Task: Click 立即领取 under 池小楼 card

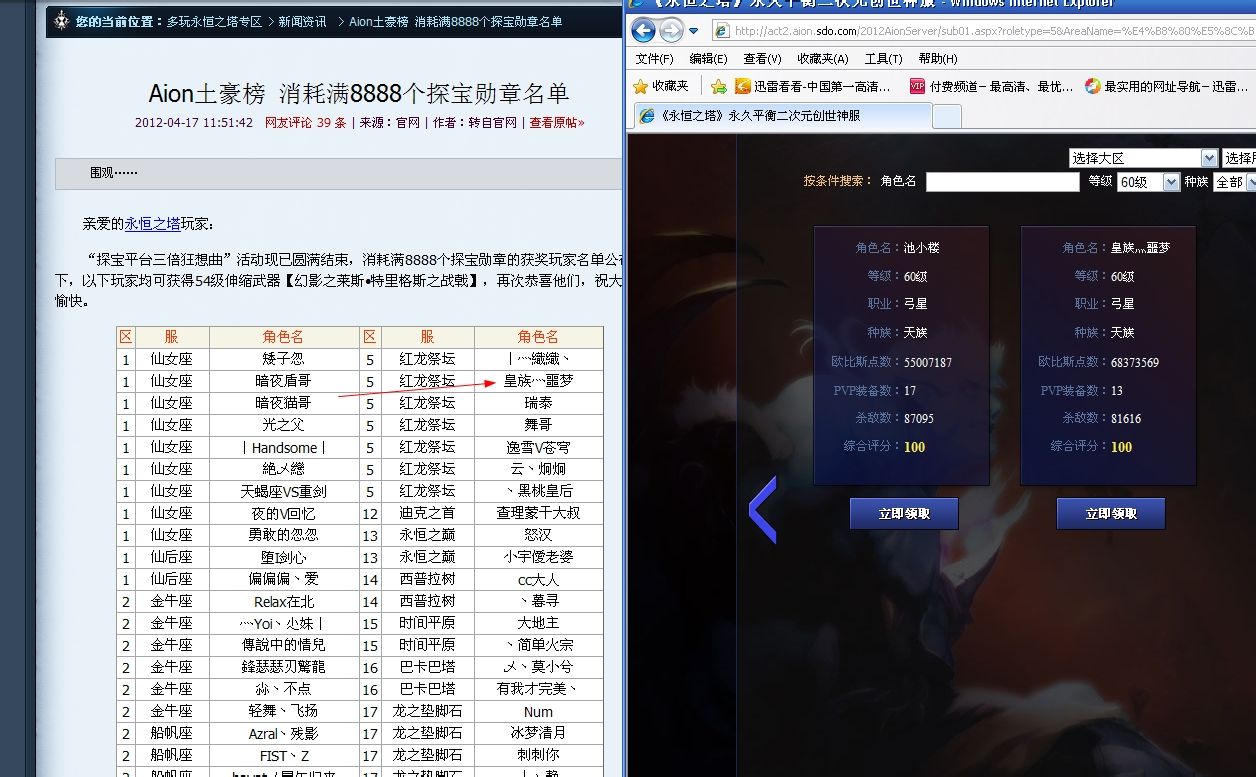Action: (x=904, y=513)
